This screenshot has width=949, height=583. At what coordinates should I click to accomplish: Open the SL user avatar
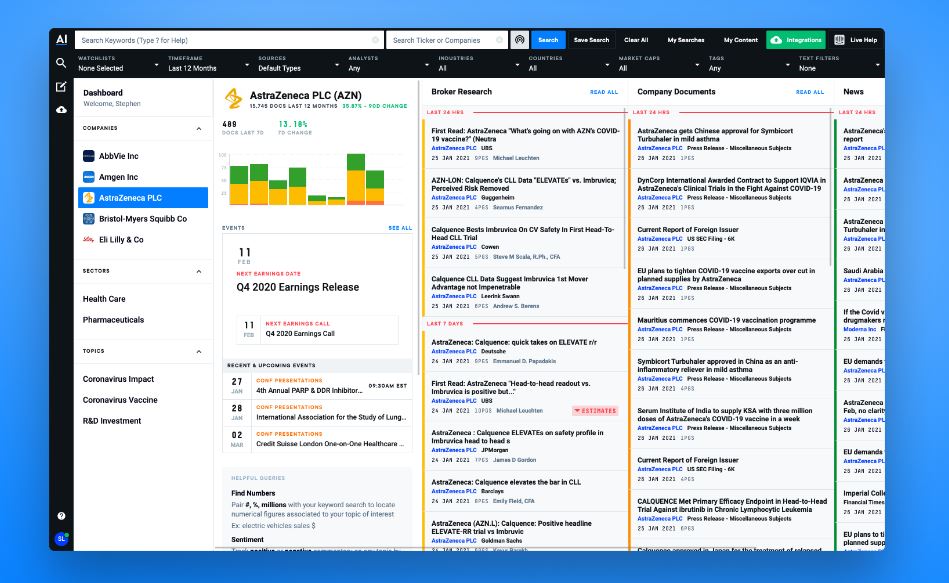pyautogui.click(x=61, y=538)
